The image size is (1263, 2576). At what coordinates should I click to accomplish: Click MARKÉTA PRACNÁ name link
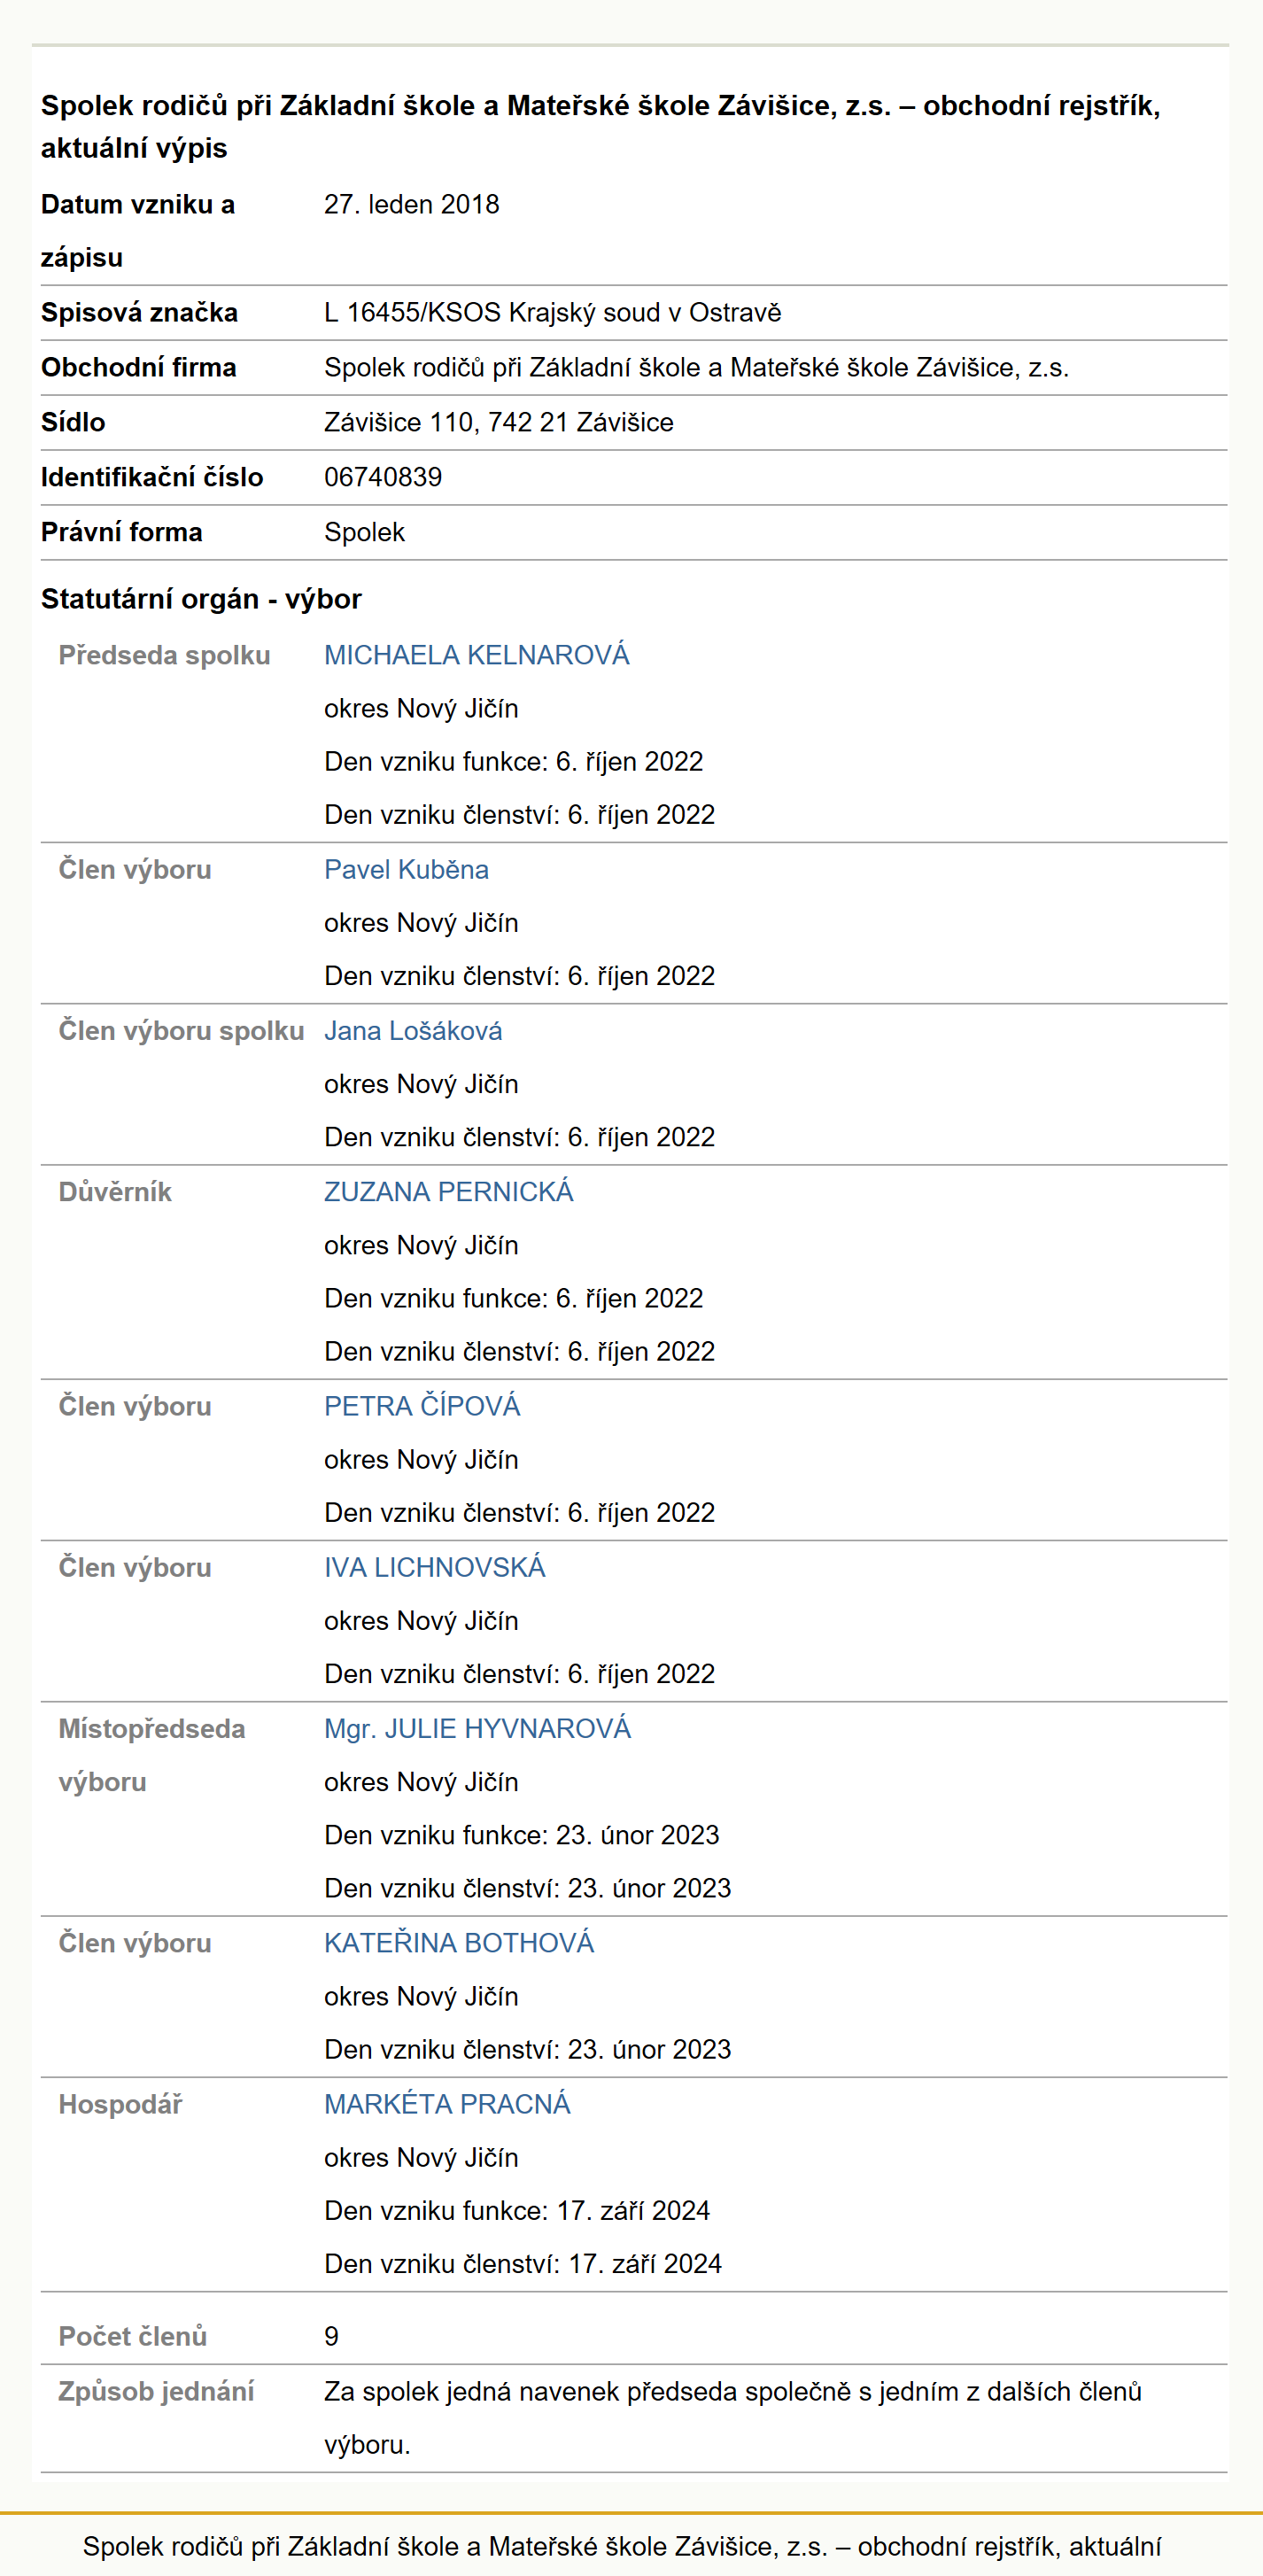447,2104
